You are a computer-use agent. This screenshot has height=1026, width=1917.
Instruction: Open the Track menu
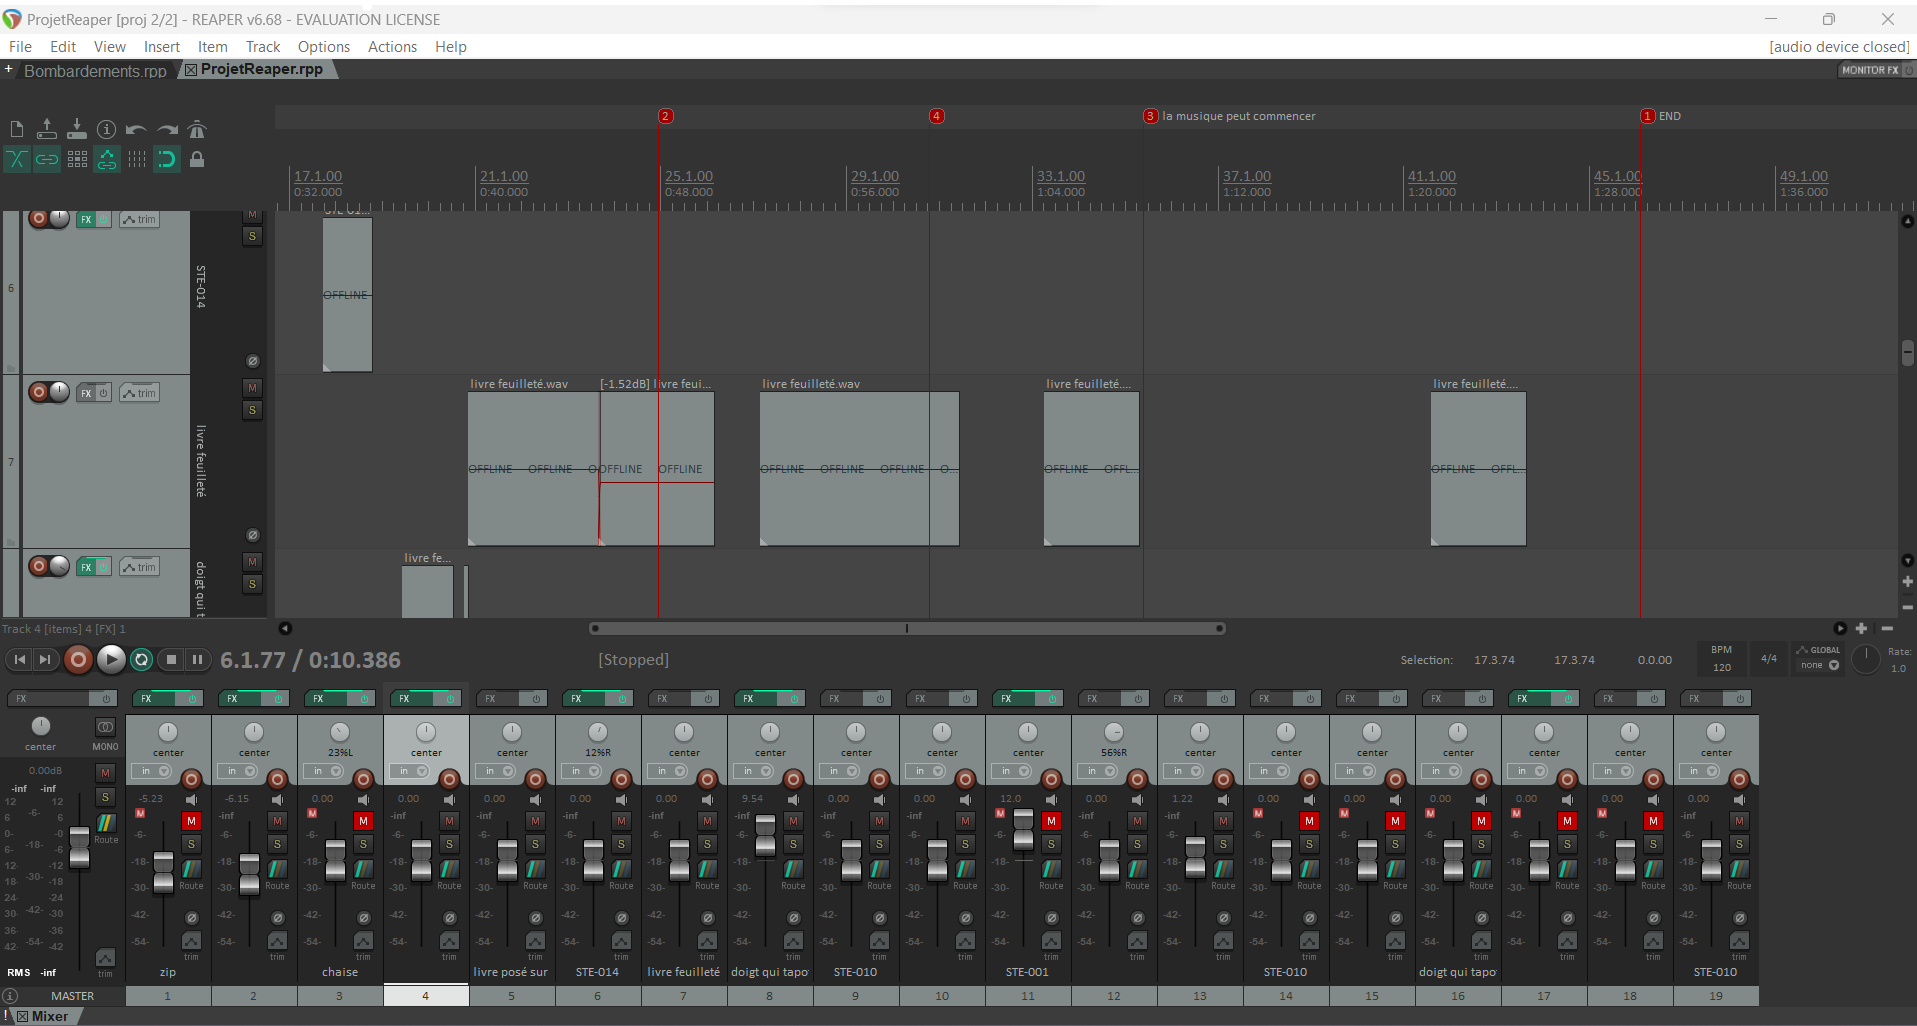pyautogui.click(x=263, y=47)
